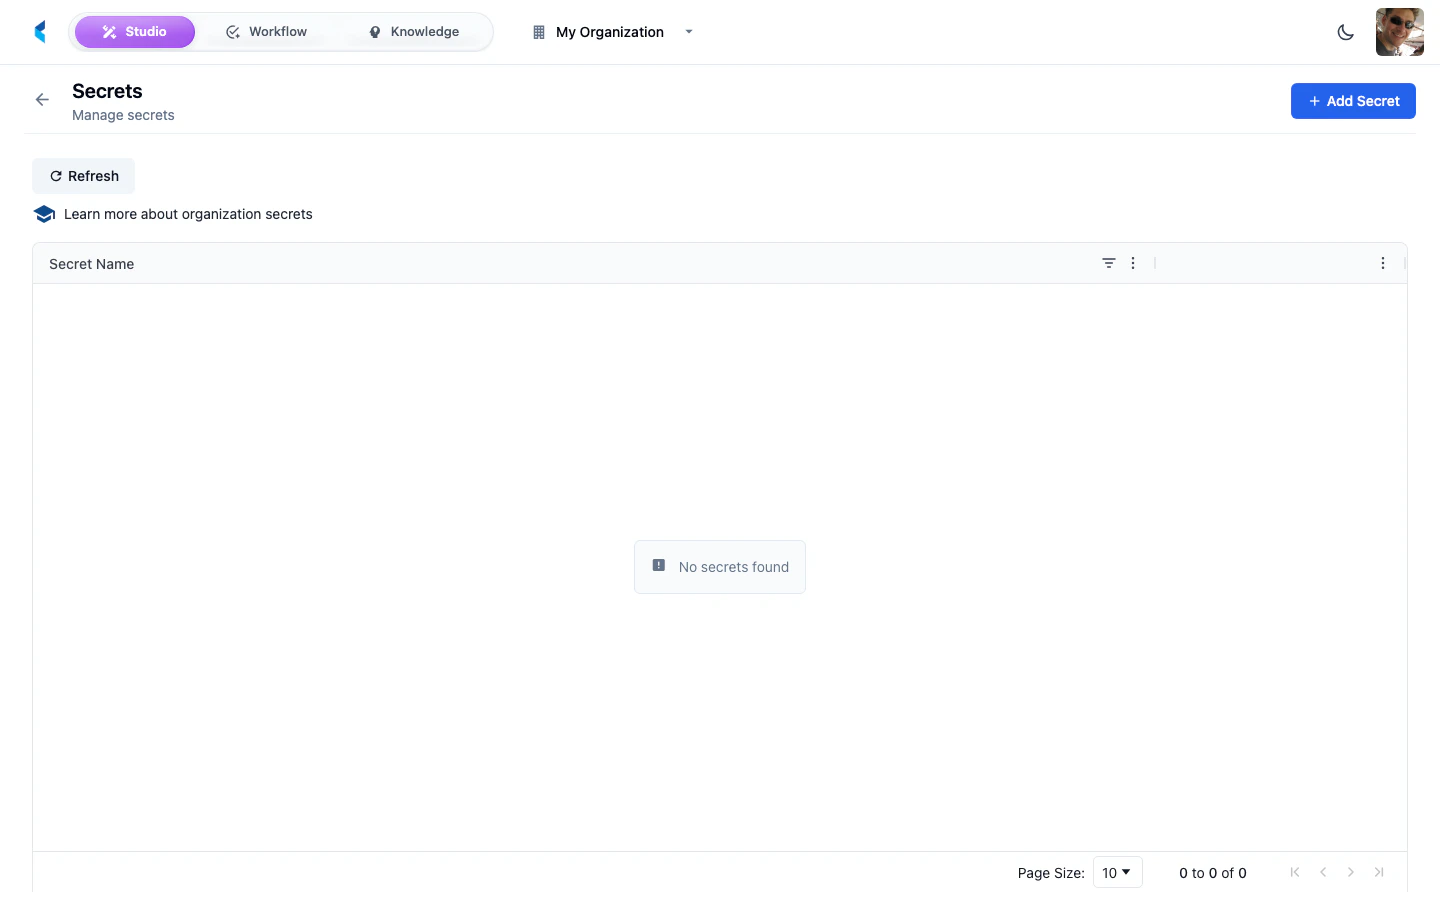The width and height of the screenshot is (1440, 900).
Task: Click the graduation cap learn icon
Action: 44,213
